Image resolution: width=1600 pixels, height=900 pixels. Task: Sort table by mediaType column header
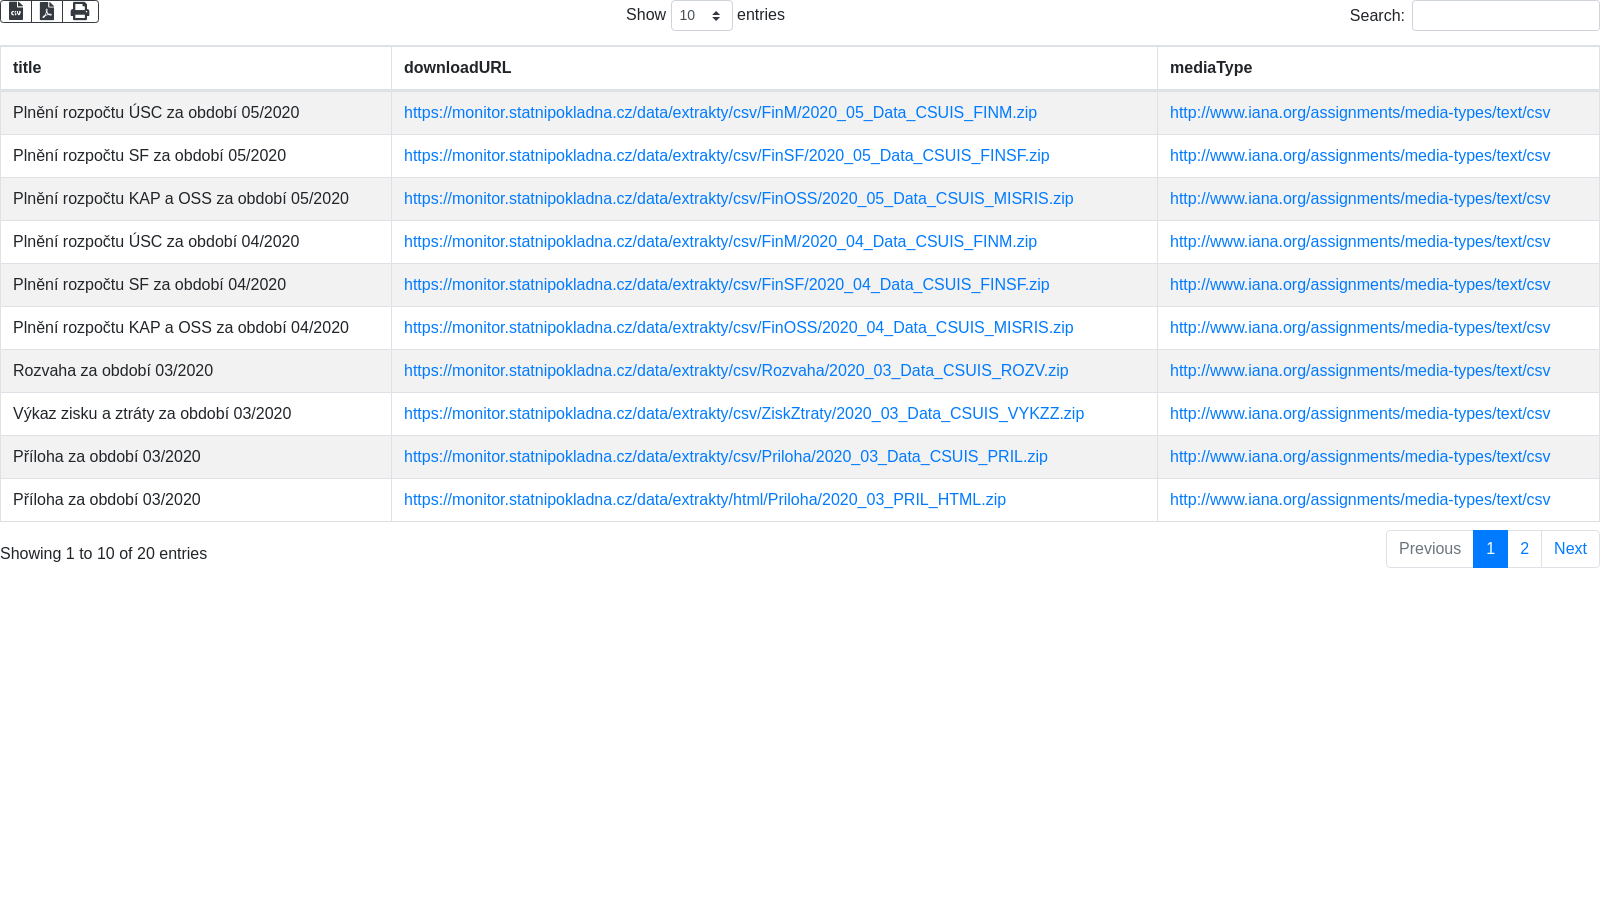point(1210,68)
